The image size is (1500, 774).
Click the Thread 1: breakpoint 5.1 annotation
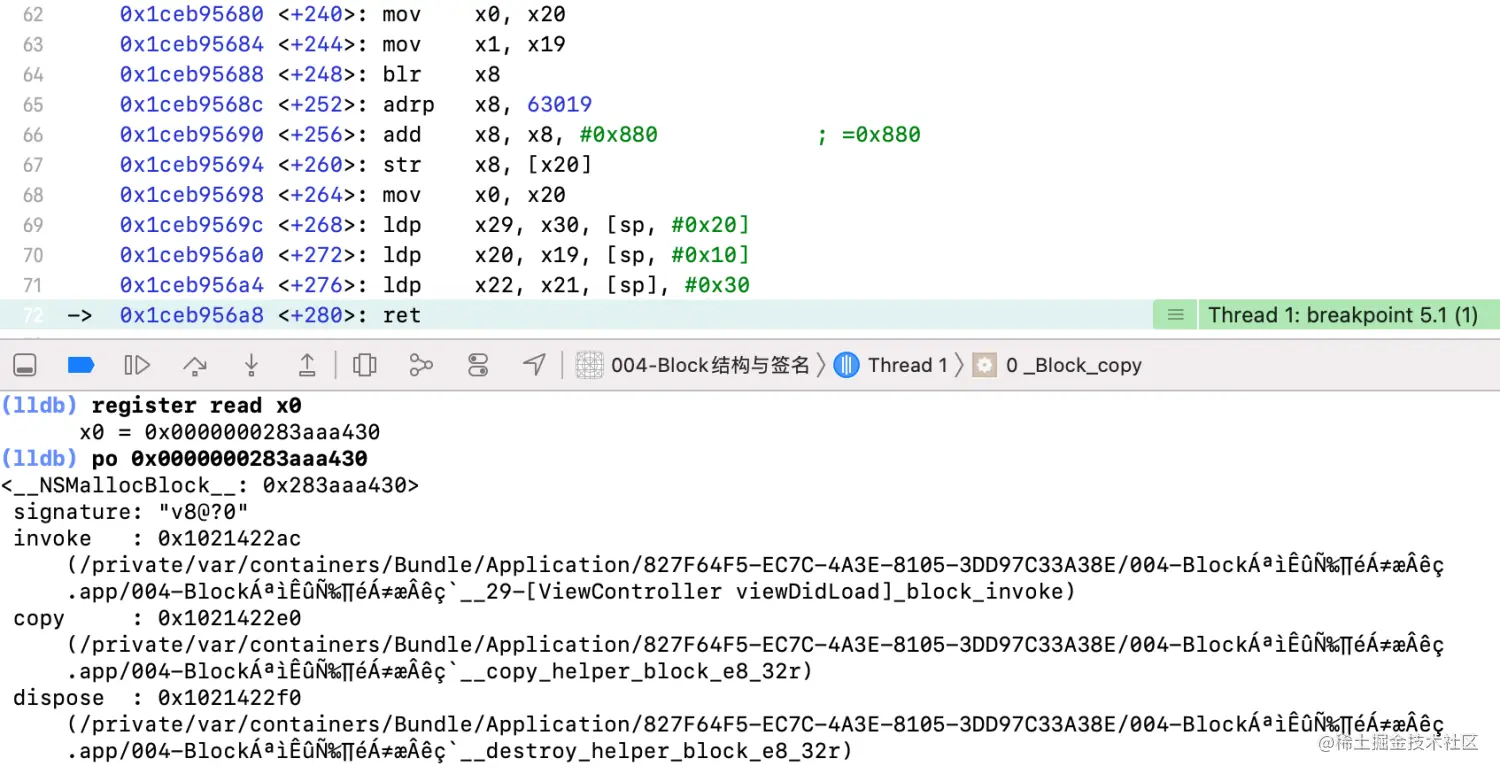coord(1342,315)
